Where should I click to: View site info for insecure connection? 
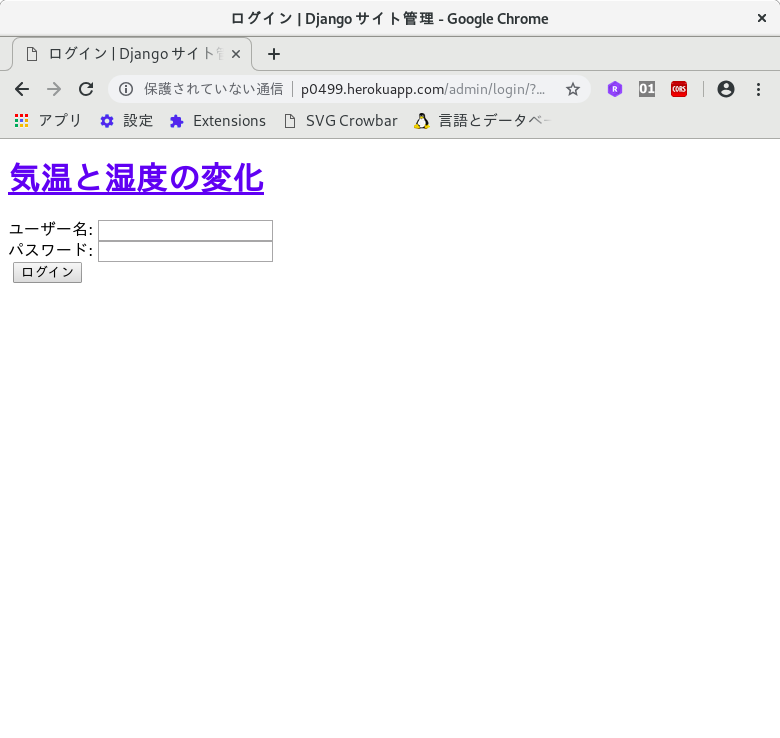(126, 90)
